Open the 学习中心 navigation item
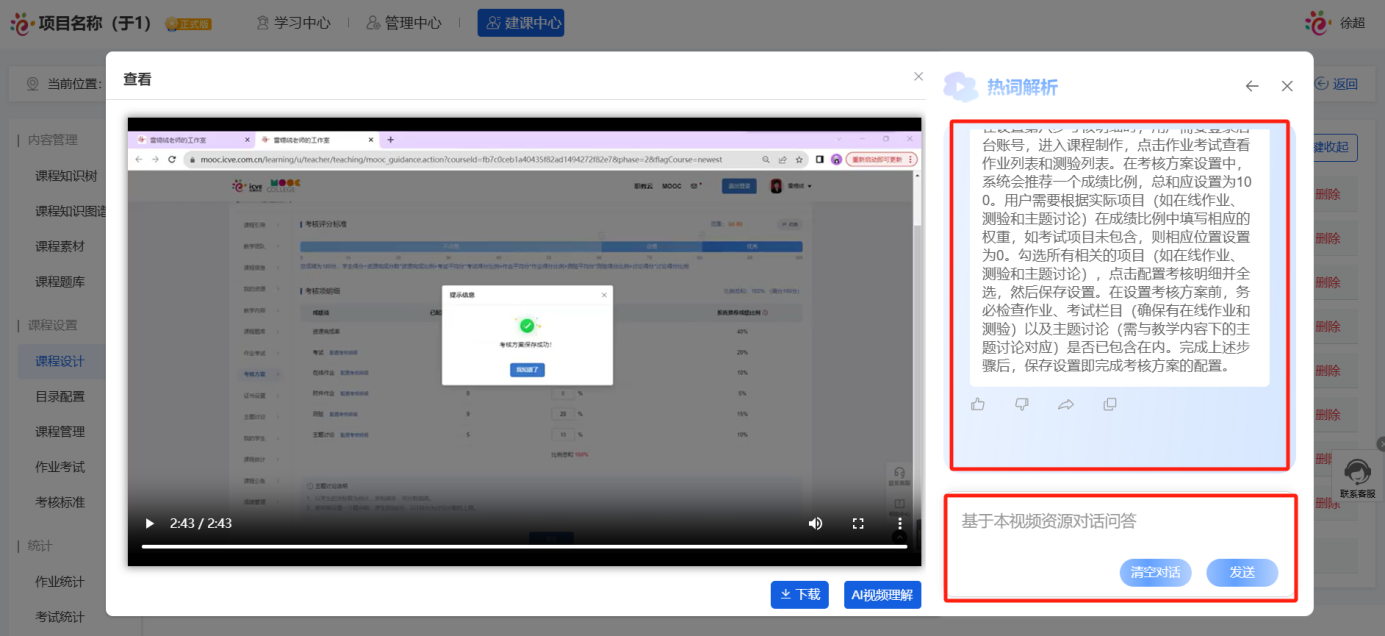Viewport: 1385px width, 636px height. tap(294, 21)
